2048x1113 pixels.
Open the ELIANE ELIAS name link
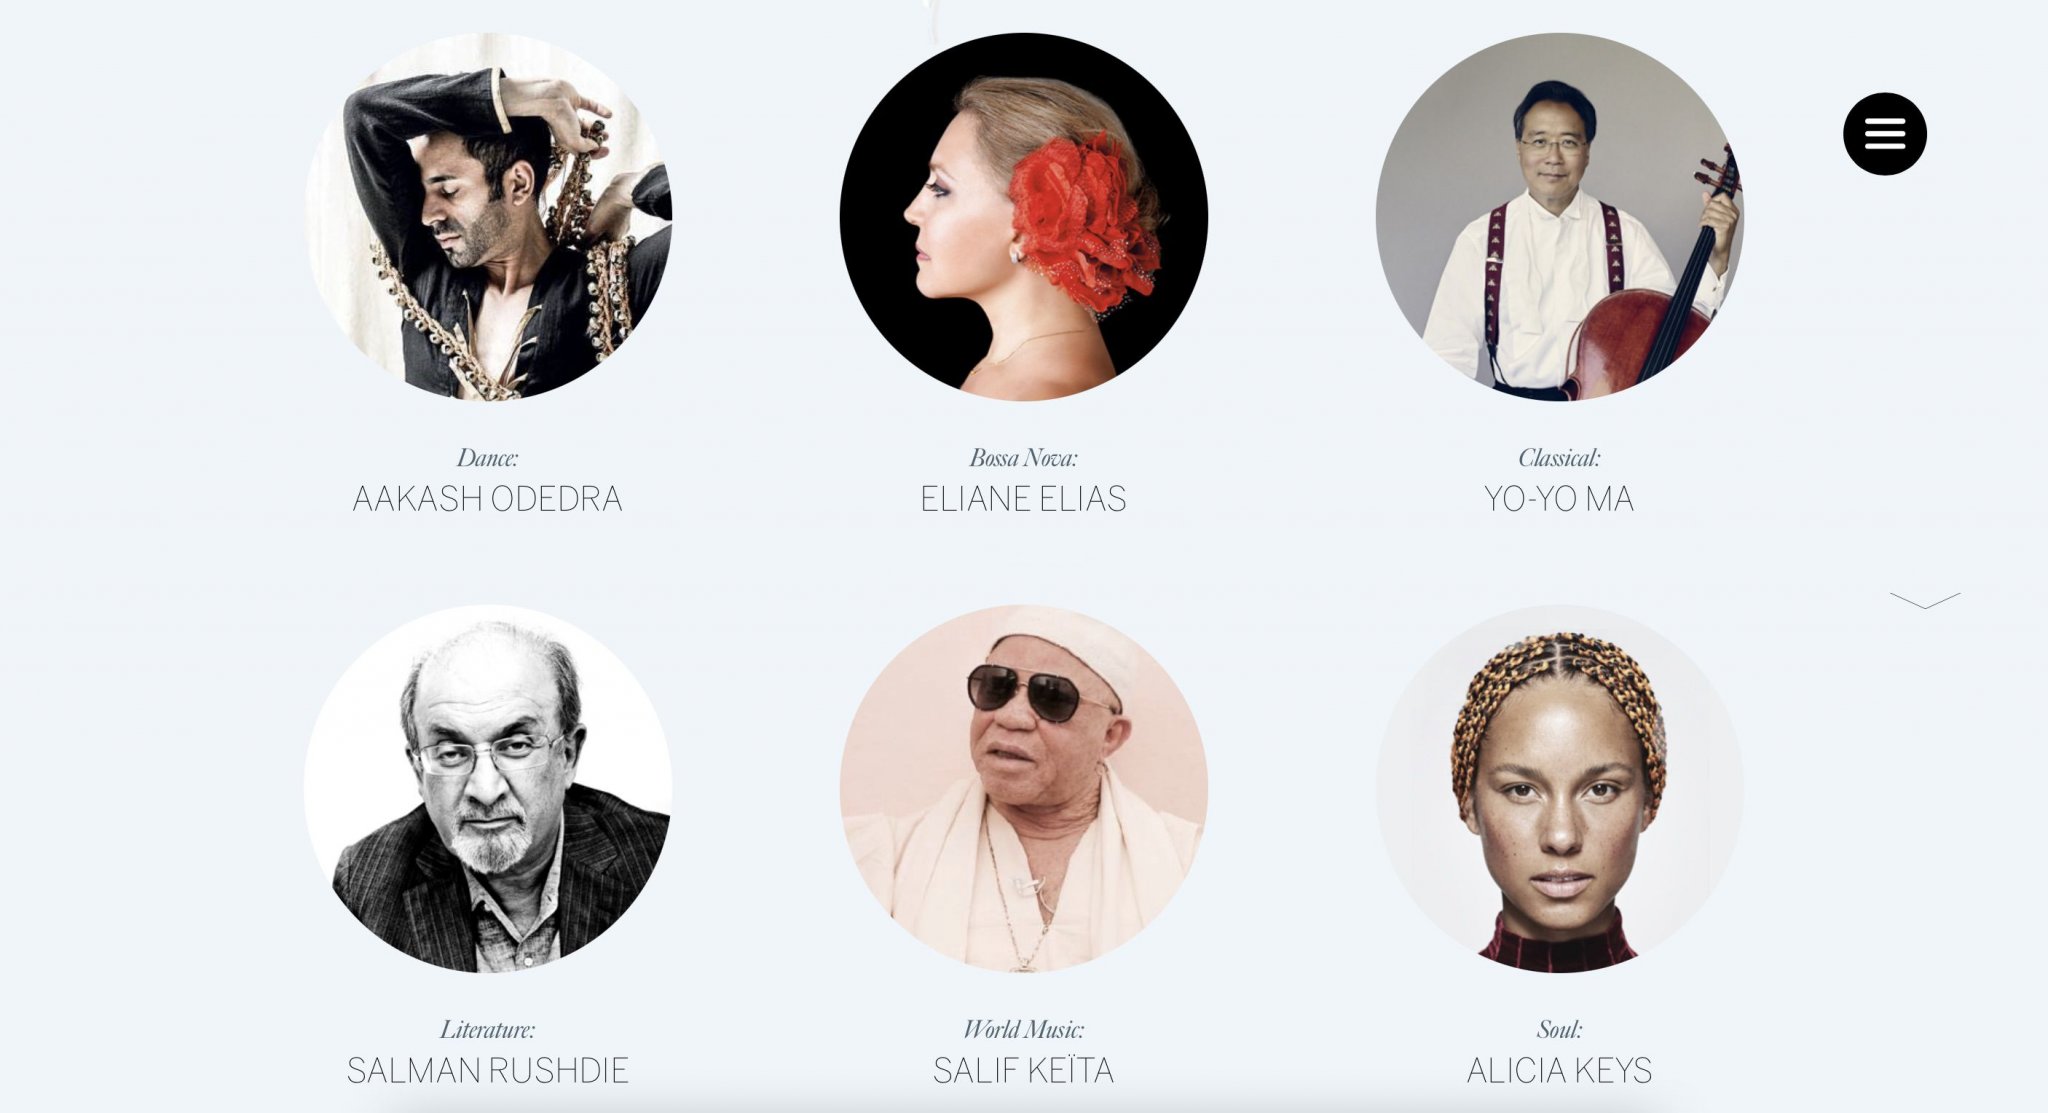point(1023,499)
